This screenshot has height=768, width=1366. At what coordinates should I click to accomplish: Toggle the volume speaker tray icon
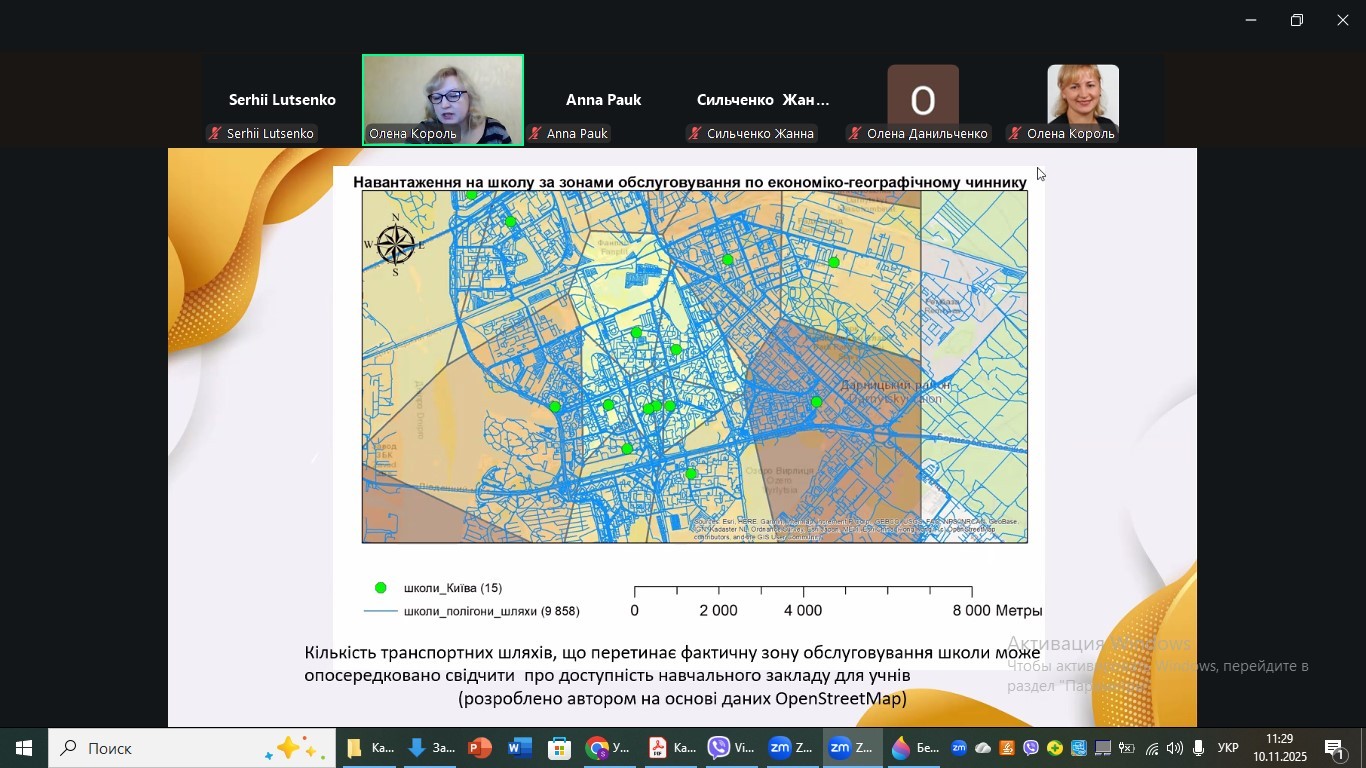point(1174,748)
